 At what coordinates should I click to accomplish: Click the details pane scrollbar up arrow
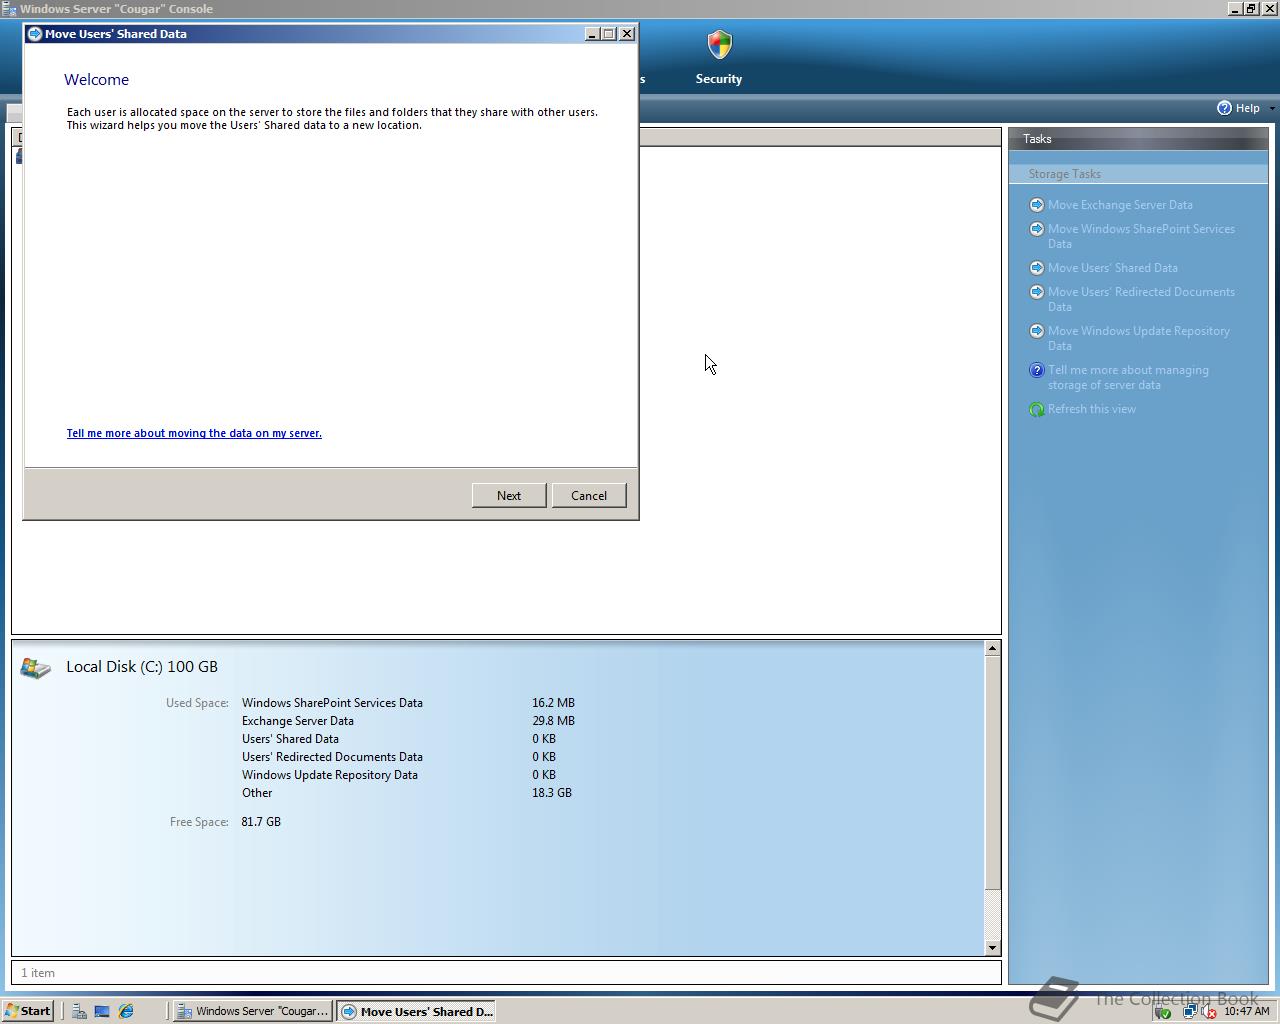pyautogui.click(x=992, y=648)
